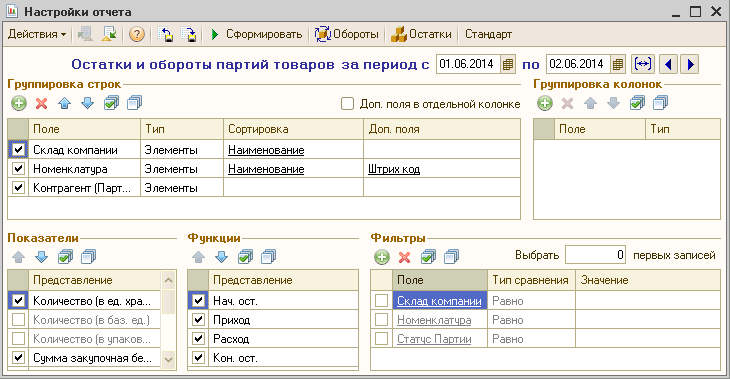This screenshot has height=379, width=730.
Task: Click the help question-mark icon in toolbar
Action: [x=136, y=34]
